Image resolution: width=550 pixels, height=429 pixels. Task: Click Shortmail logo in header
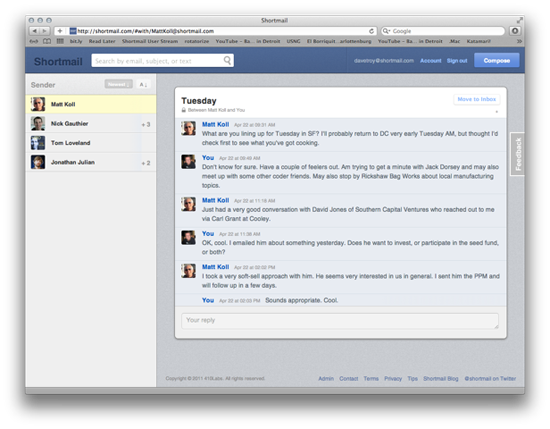coord(58,61)
